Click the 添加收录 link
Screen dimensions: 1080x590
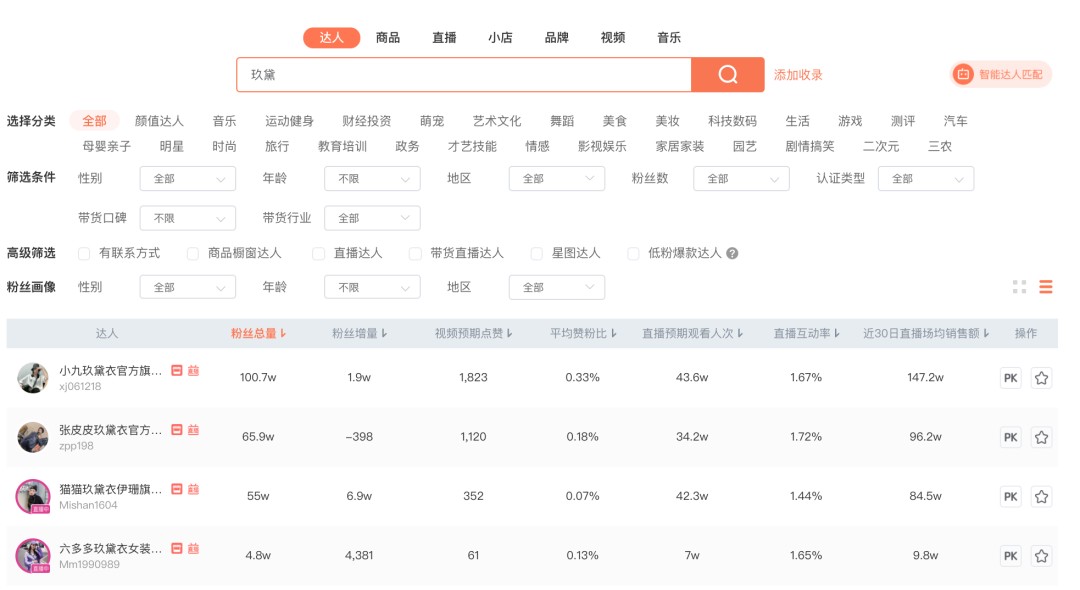point(798,75)
